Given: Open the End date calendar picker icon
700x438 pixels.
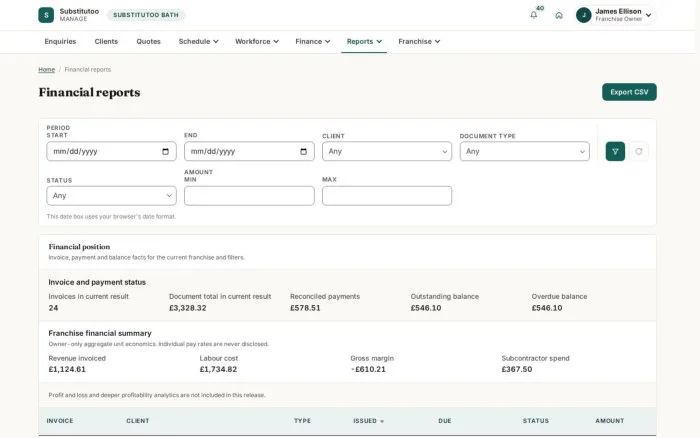Looking at the screenshot, I should tap(304, 151).
